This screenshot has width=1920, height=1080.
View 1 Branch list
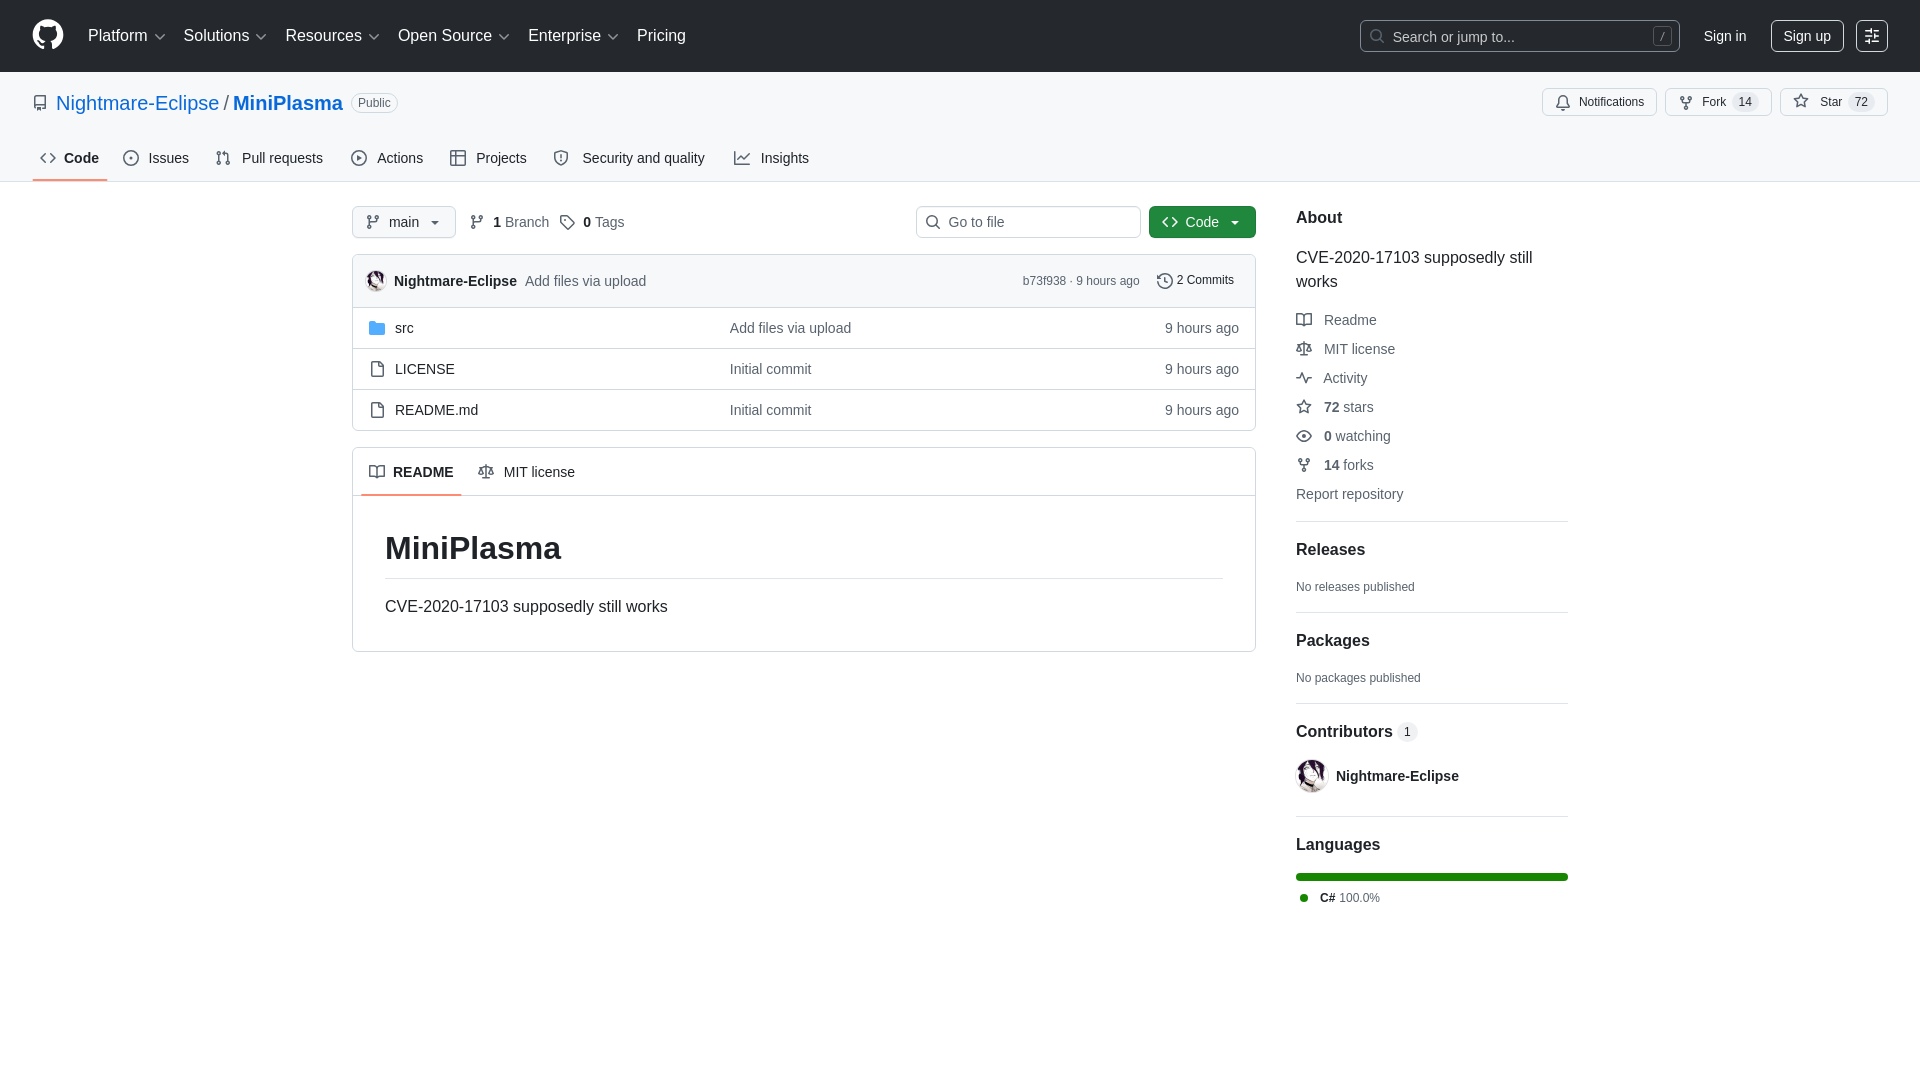[x=509, y=222]
